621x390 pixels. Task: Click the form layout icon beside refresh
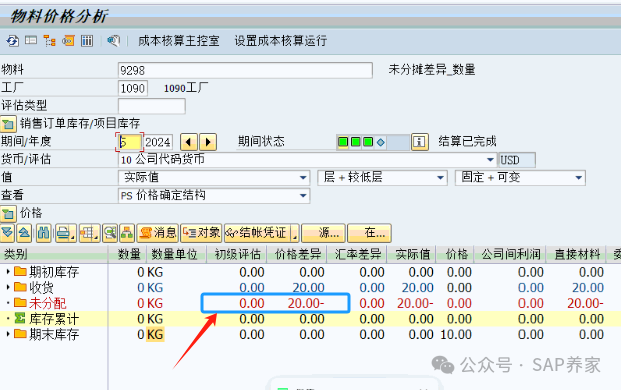(31, 40)
